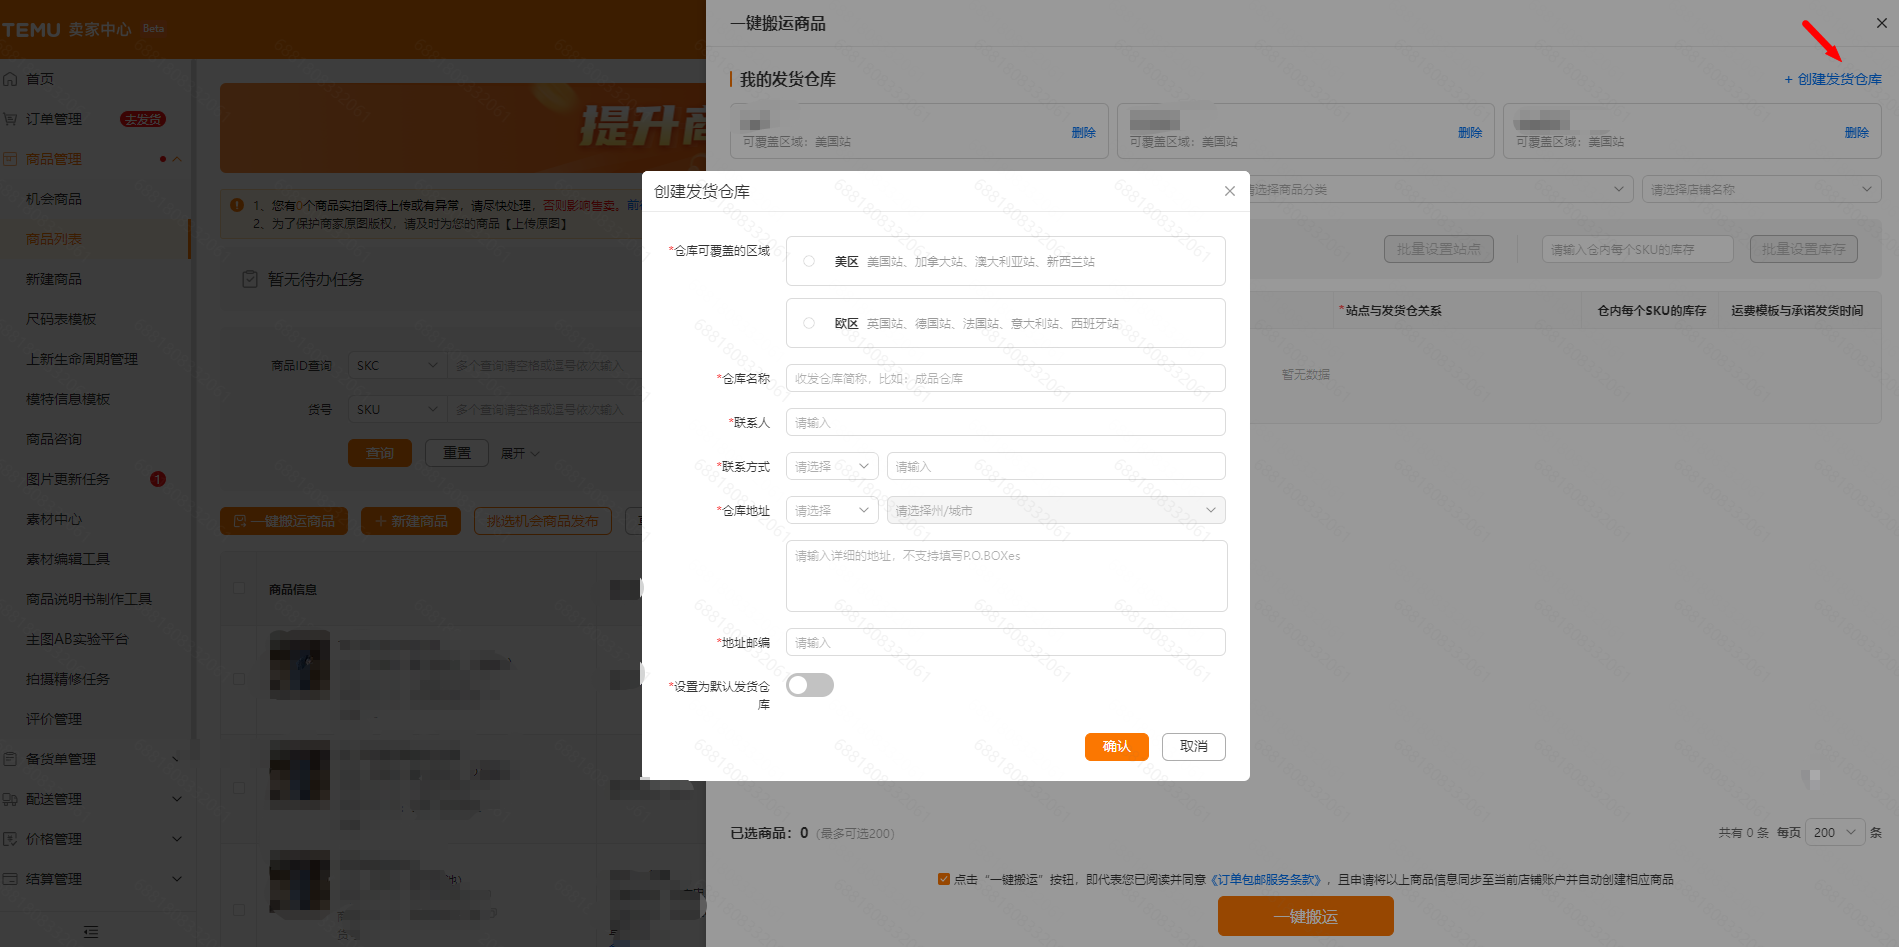The image size is (1899, 947).
Task: Toggle the default shipping warehouse switch
Action: tap(810, 685)
